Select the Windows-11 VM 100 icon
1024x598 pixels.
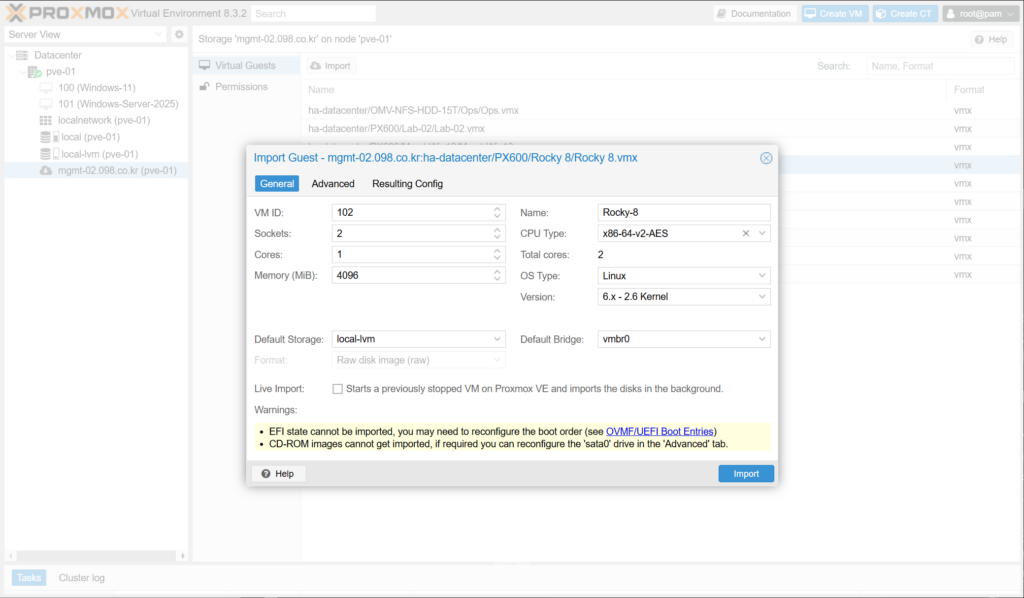46,88
